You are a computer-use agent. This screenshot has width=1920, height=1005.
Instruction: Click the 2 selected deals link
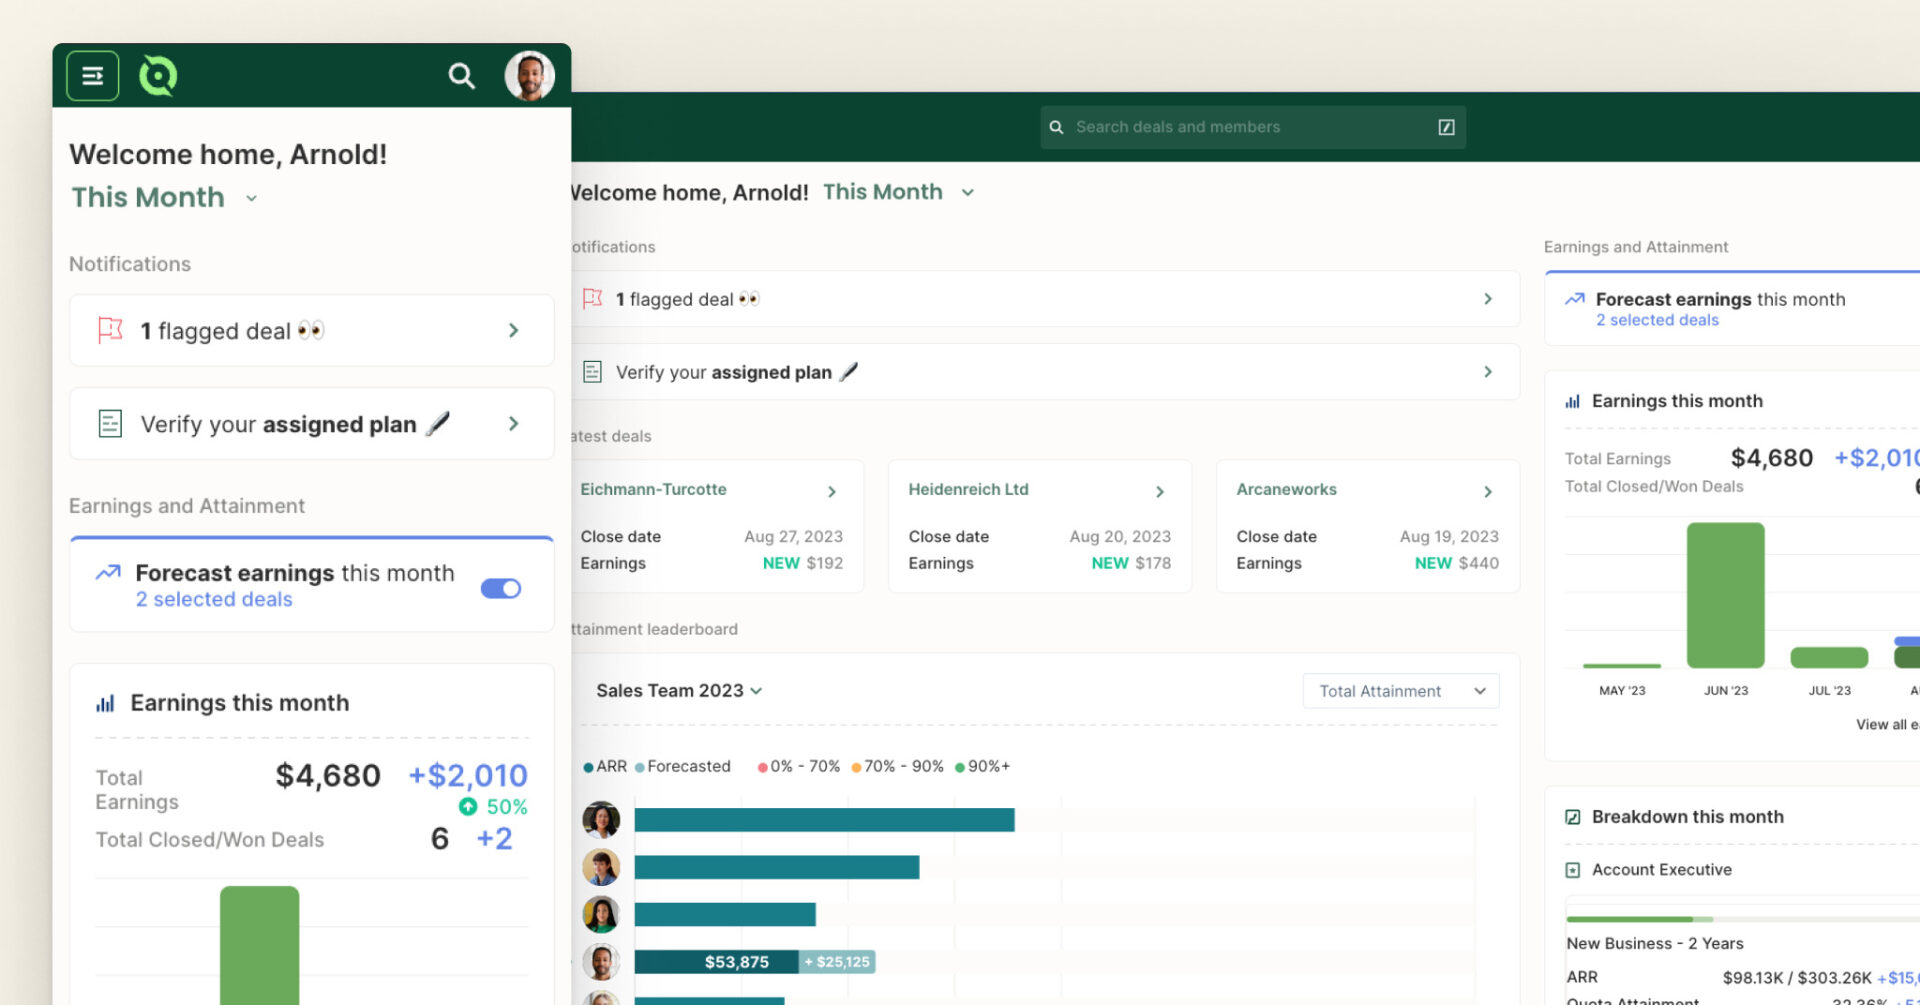(213, 599)
